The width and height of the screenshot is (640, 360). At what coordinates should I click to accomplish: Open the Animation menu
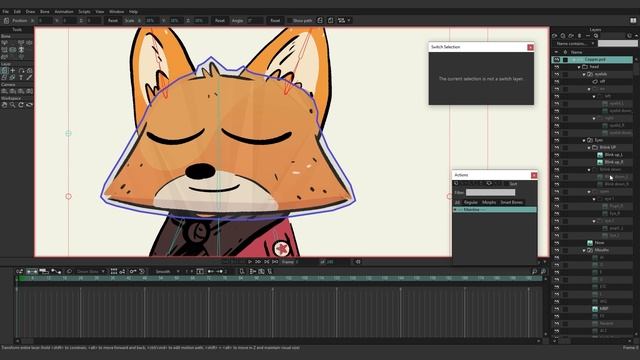tap(64, 11)
